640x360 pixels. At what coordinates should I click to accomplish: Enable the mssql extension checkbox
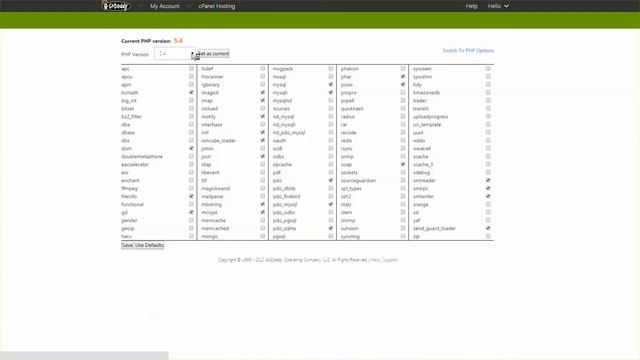tap(331, 76)
